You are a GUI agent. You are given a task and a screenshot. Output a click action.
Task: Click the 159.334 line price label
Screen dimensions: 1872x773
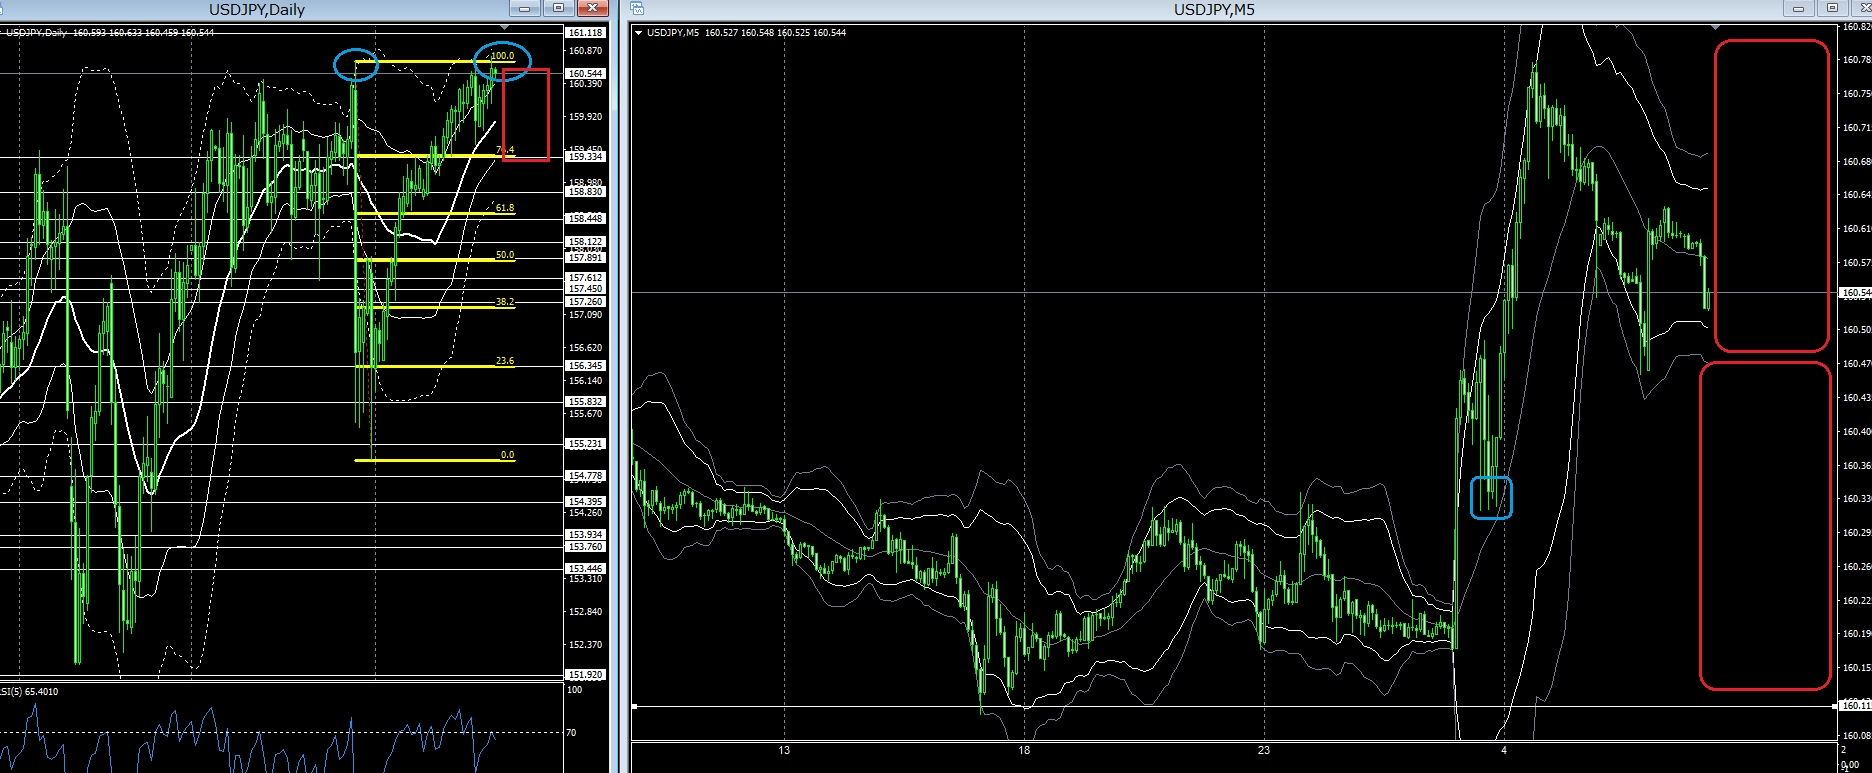click(x=585, y=157)
